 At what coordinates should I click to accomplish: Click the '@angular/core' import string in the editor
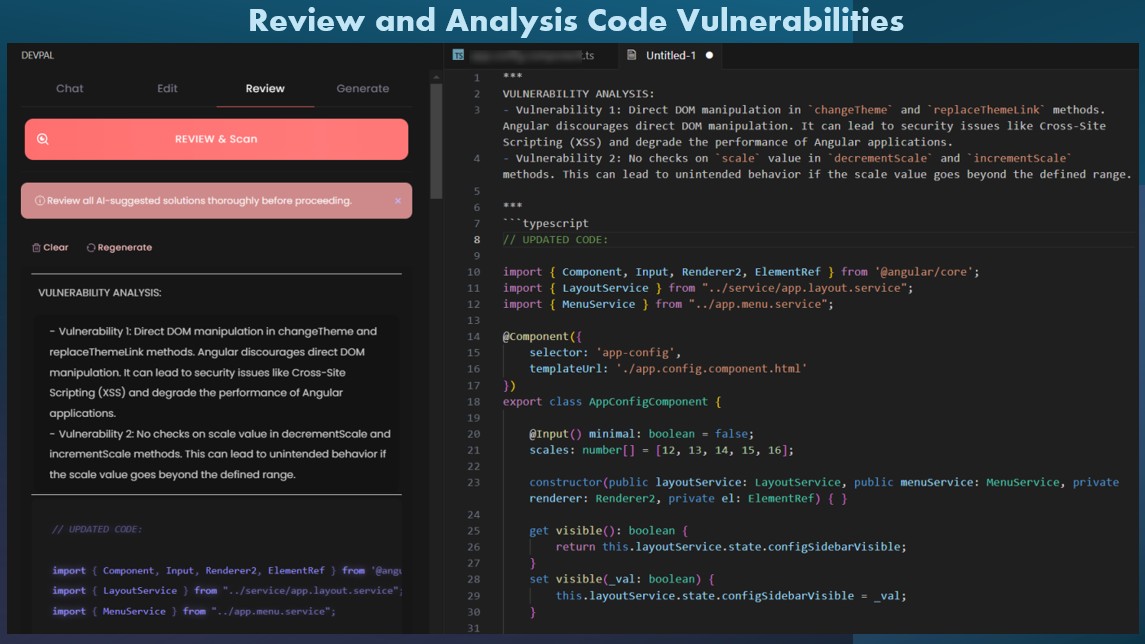point(924,272)
